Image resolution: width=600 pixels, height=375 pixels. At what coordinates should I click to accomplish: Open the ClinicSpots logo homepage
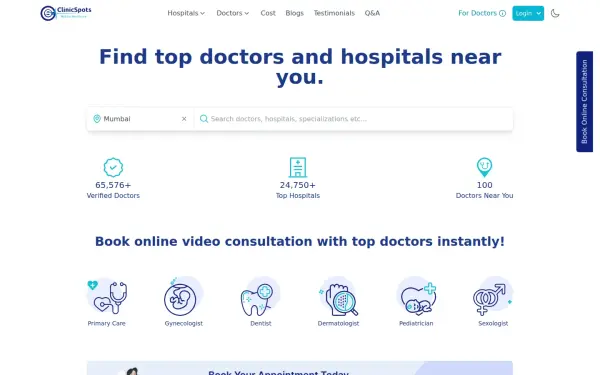click(x=66, y=13)
